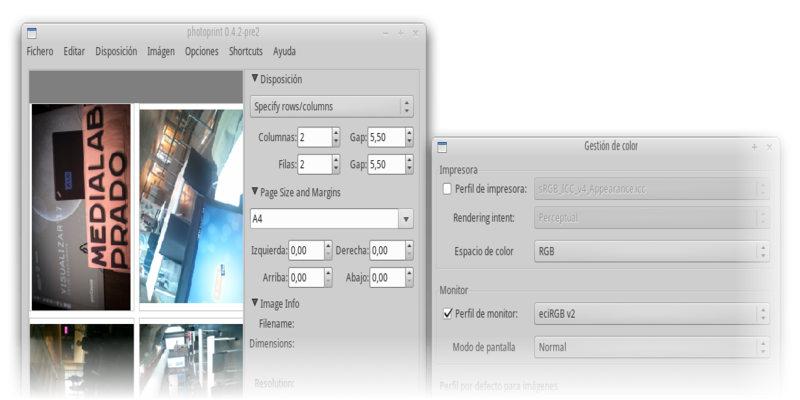
Task: Open the Espacio de color RGB dropdown
Action: tap(652, 252)
